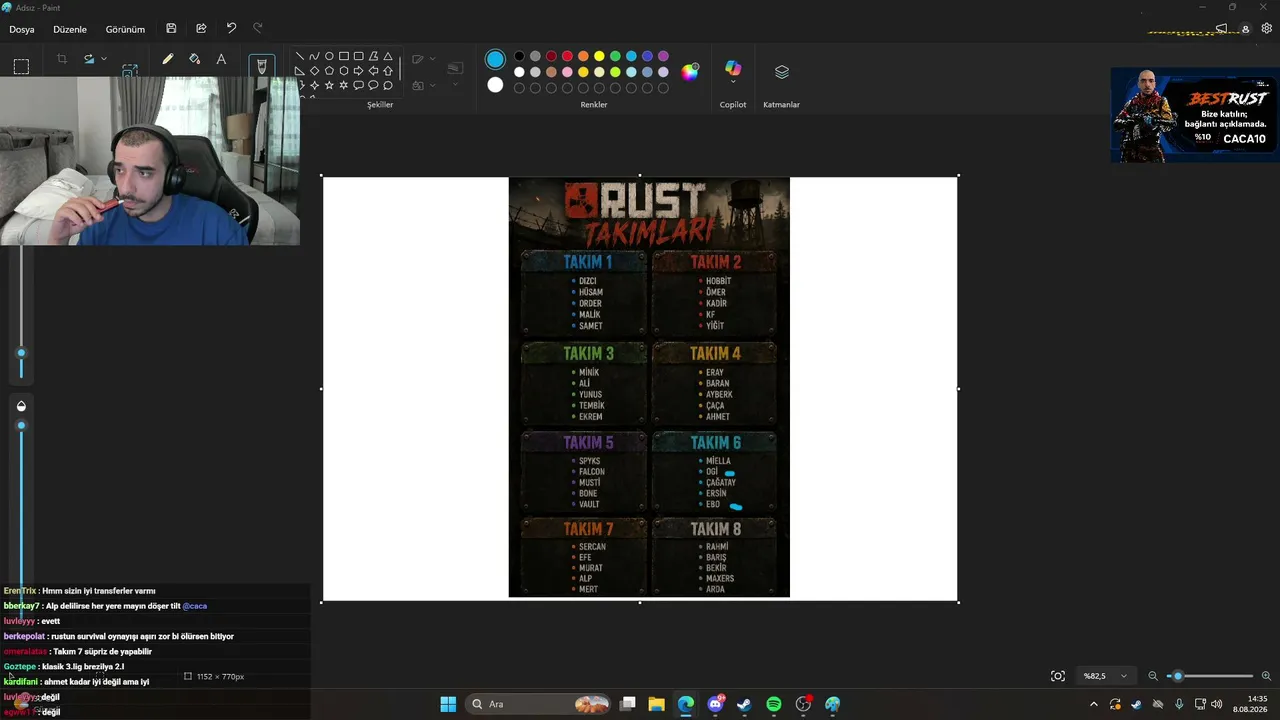
Task: Open the Görünüm menu
Action: (x=125, y=29)
